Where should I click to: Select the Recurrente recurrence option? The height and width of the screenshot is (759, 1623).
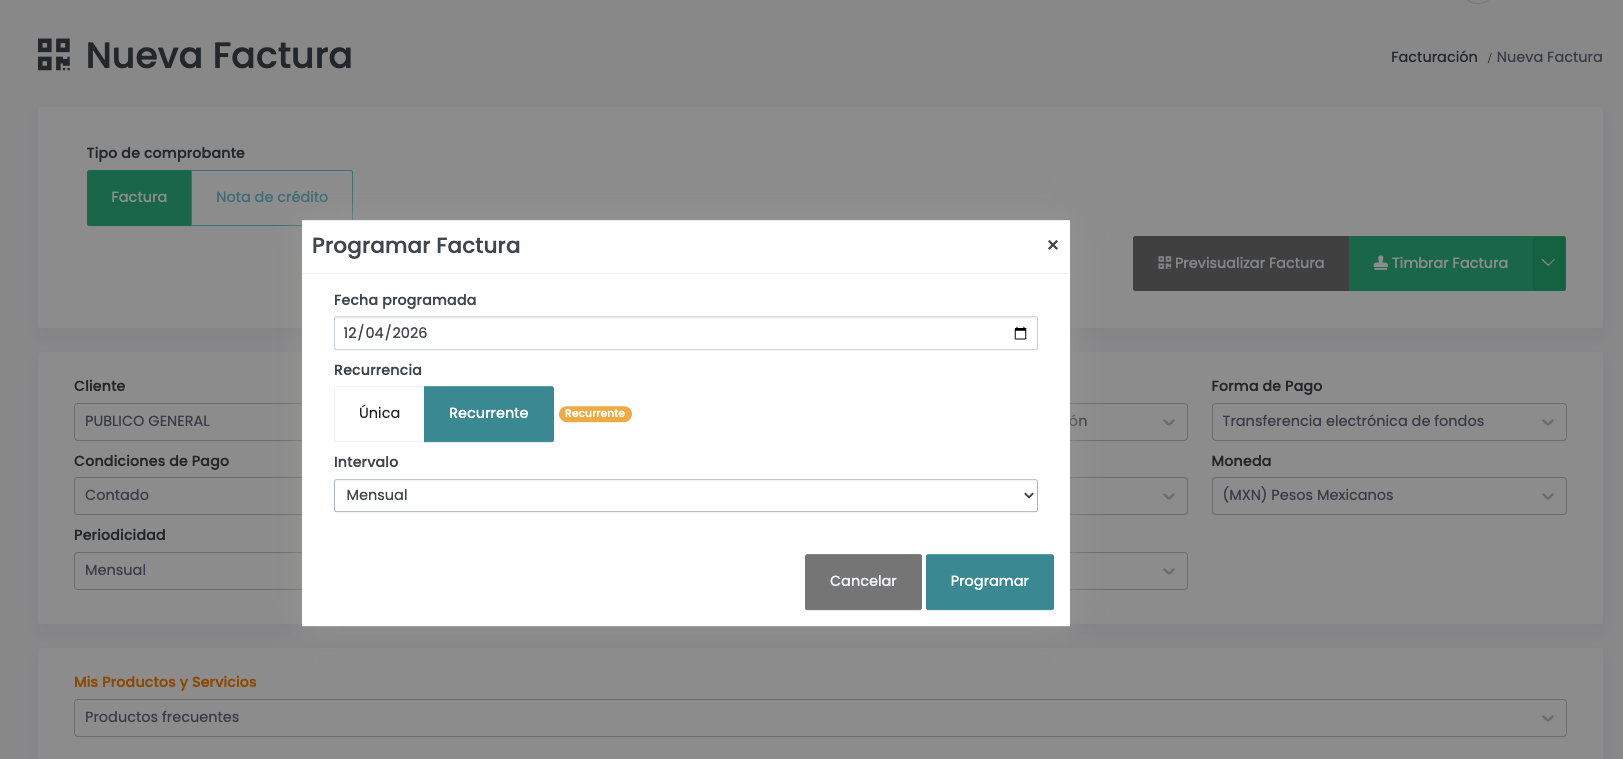[489, 414]
